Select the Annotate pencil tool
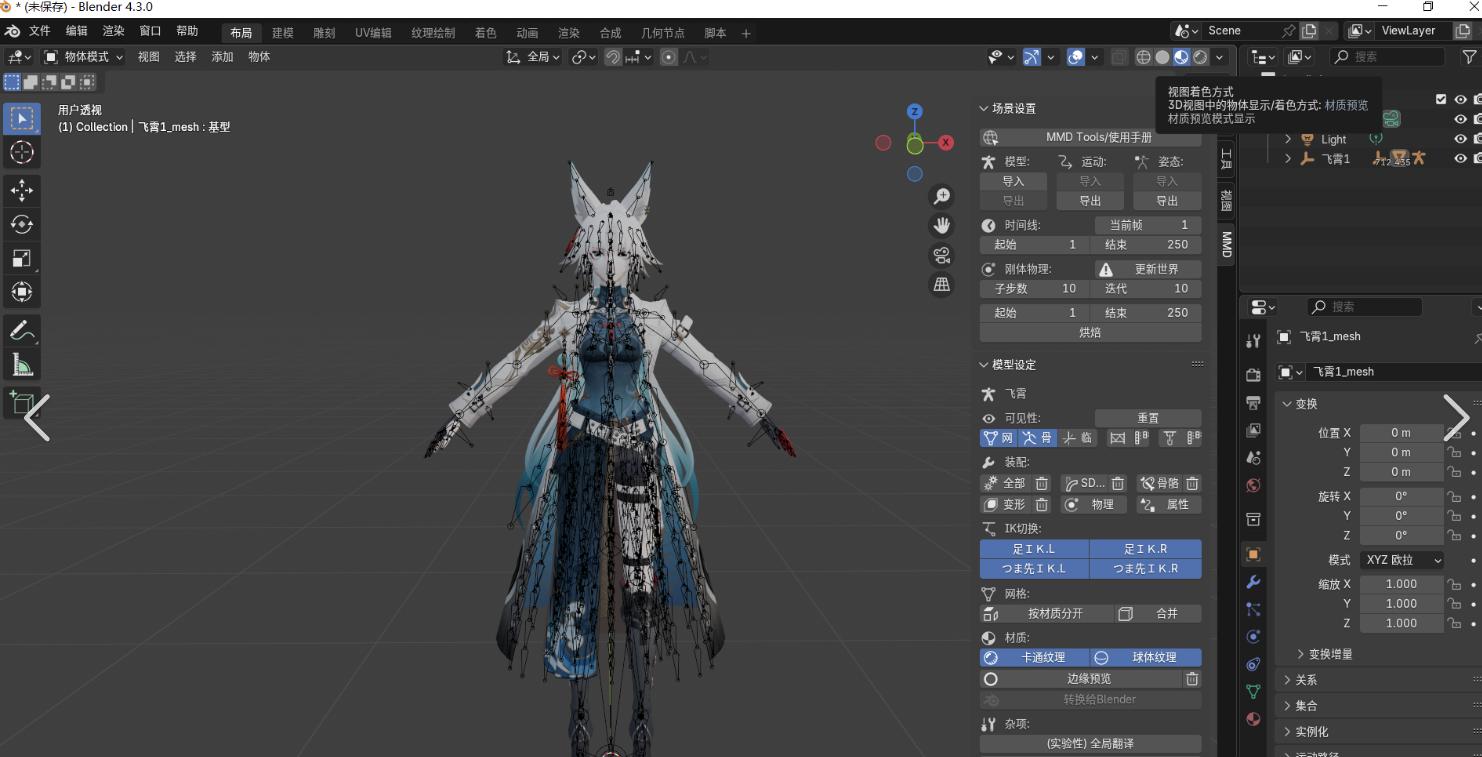The height and width of the screenshot is (757, 1482). (22, 329)
